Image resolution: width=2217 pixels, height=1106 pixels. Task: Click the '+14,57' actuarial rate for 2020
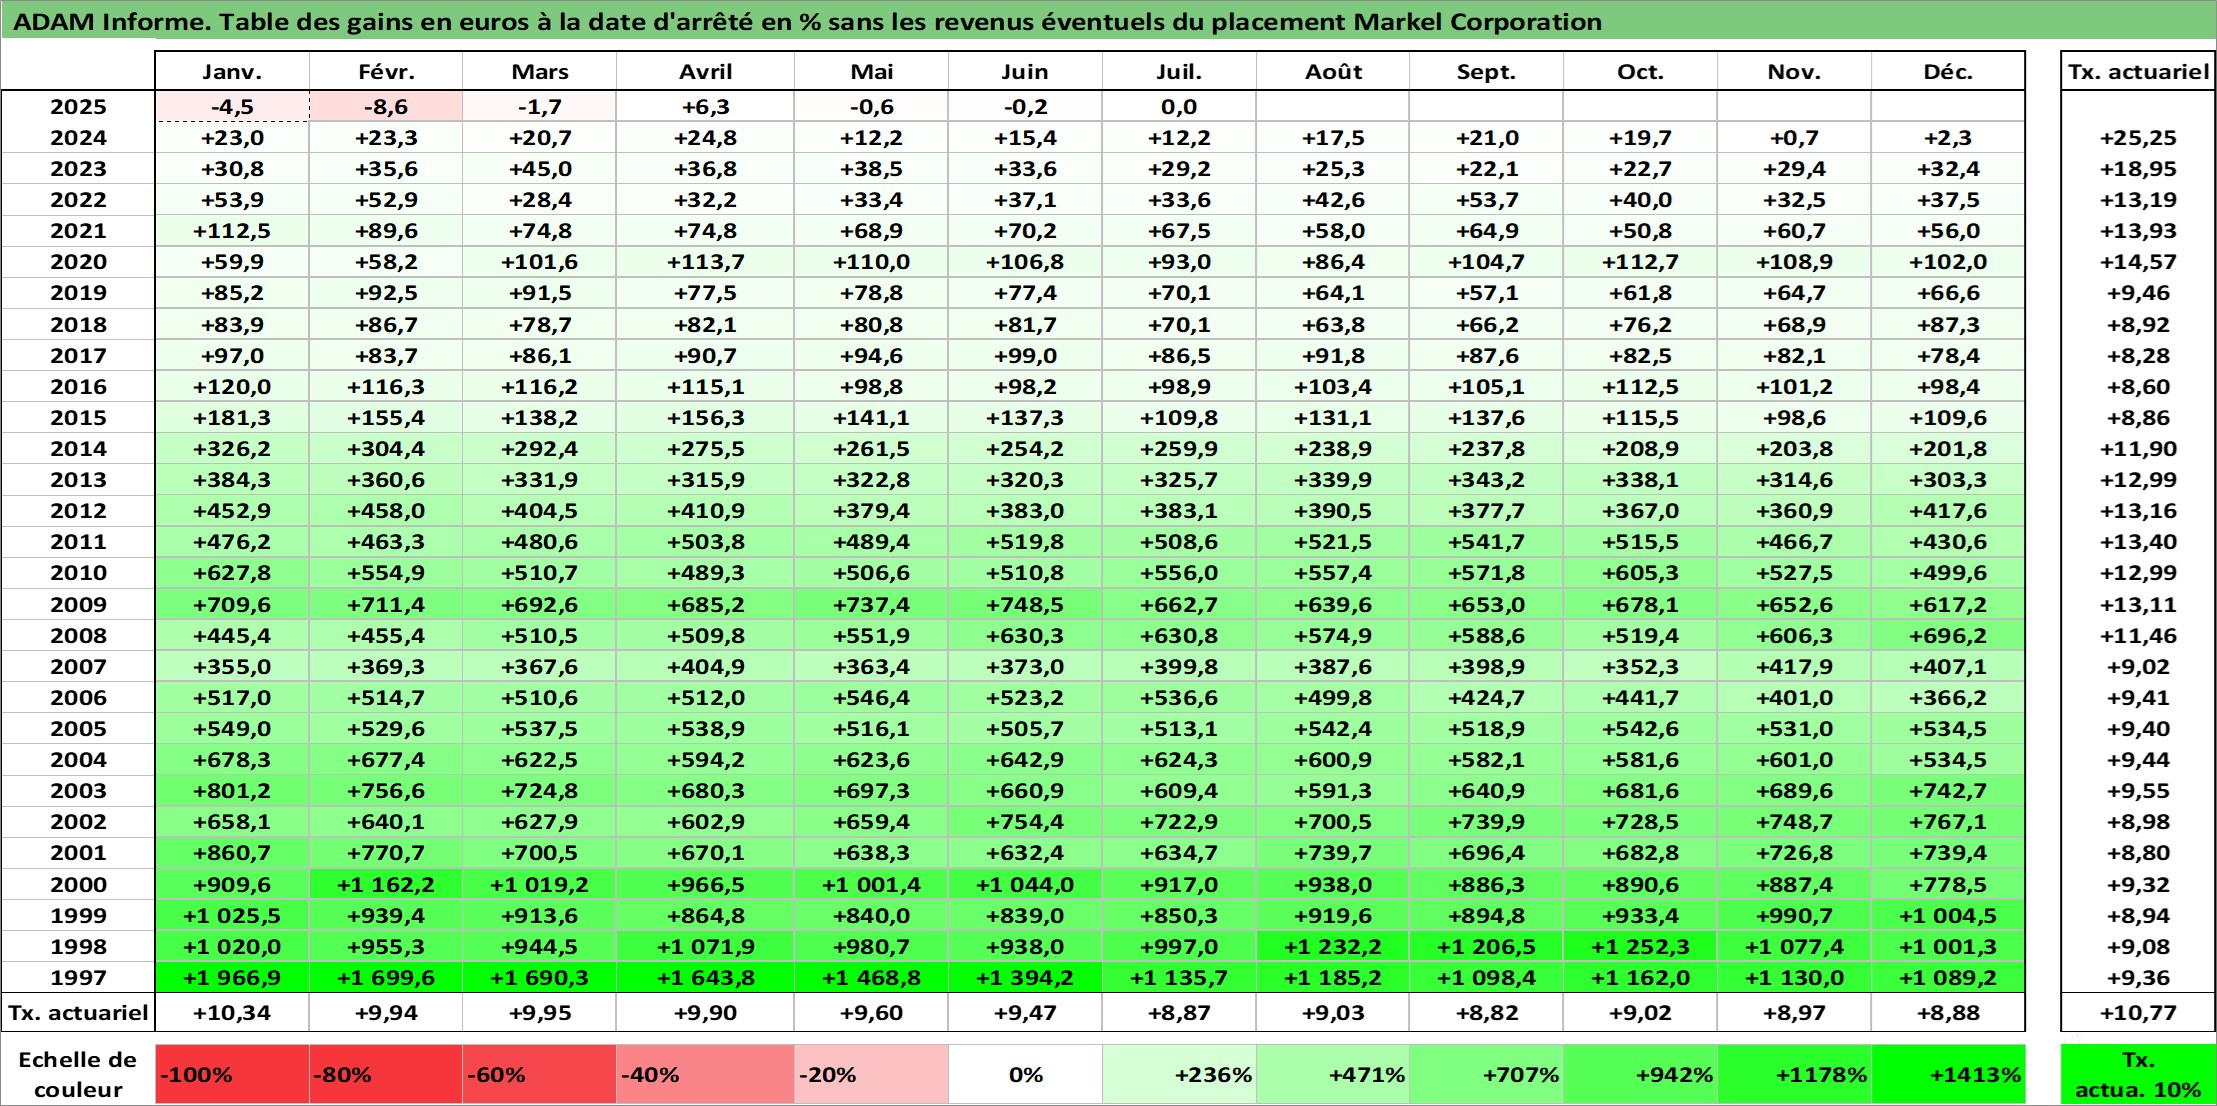2138,262
